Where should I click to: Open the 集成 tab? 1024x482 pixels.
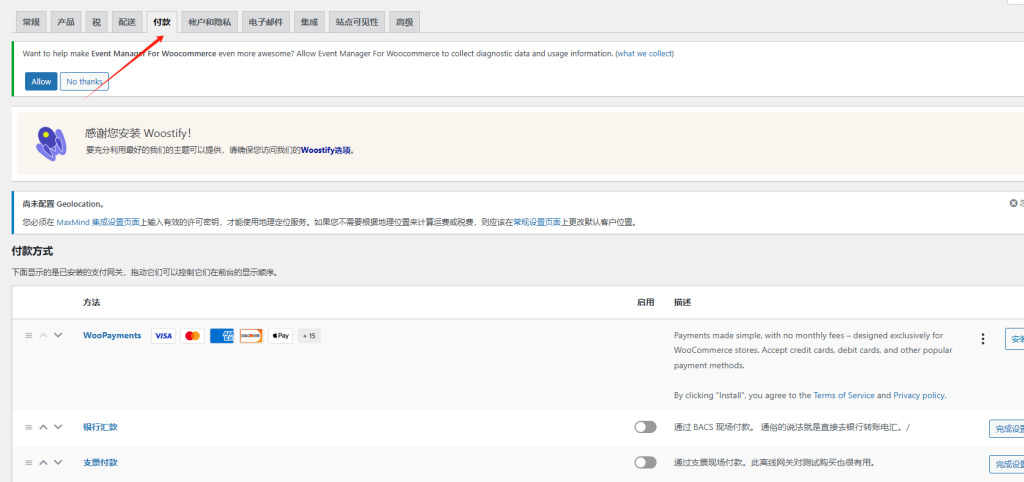pyautogui.click(x=309, y=22)
